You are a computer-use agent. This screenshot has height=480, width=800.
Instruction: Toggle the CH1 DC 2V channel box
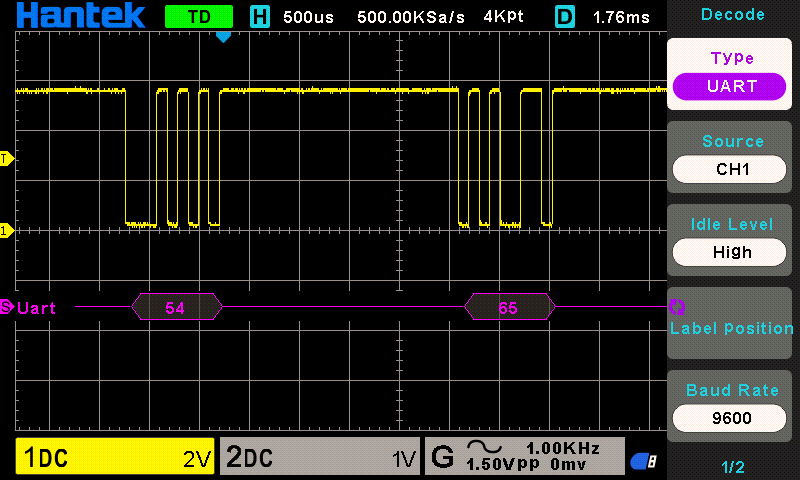(115, 458)
